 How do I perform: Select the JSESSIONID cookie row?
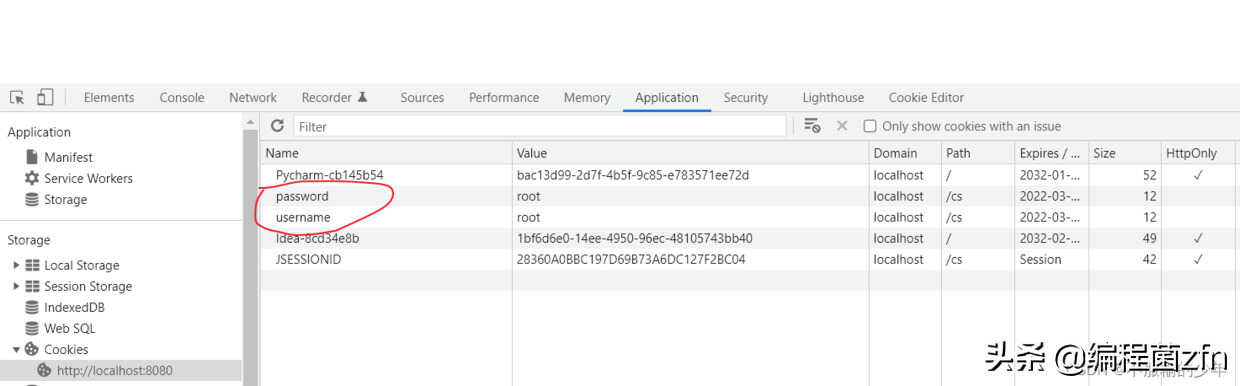[x=748, y=259]
